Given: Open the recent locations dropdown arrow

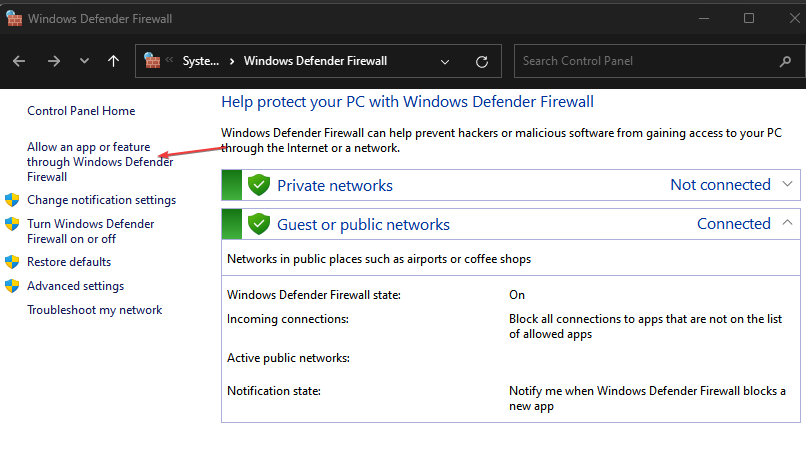Looking at the screenshot, I should coord(84,61).
